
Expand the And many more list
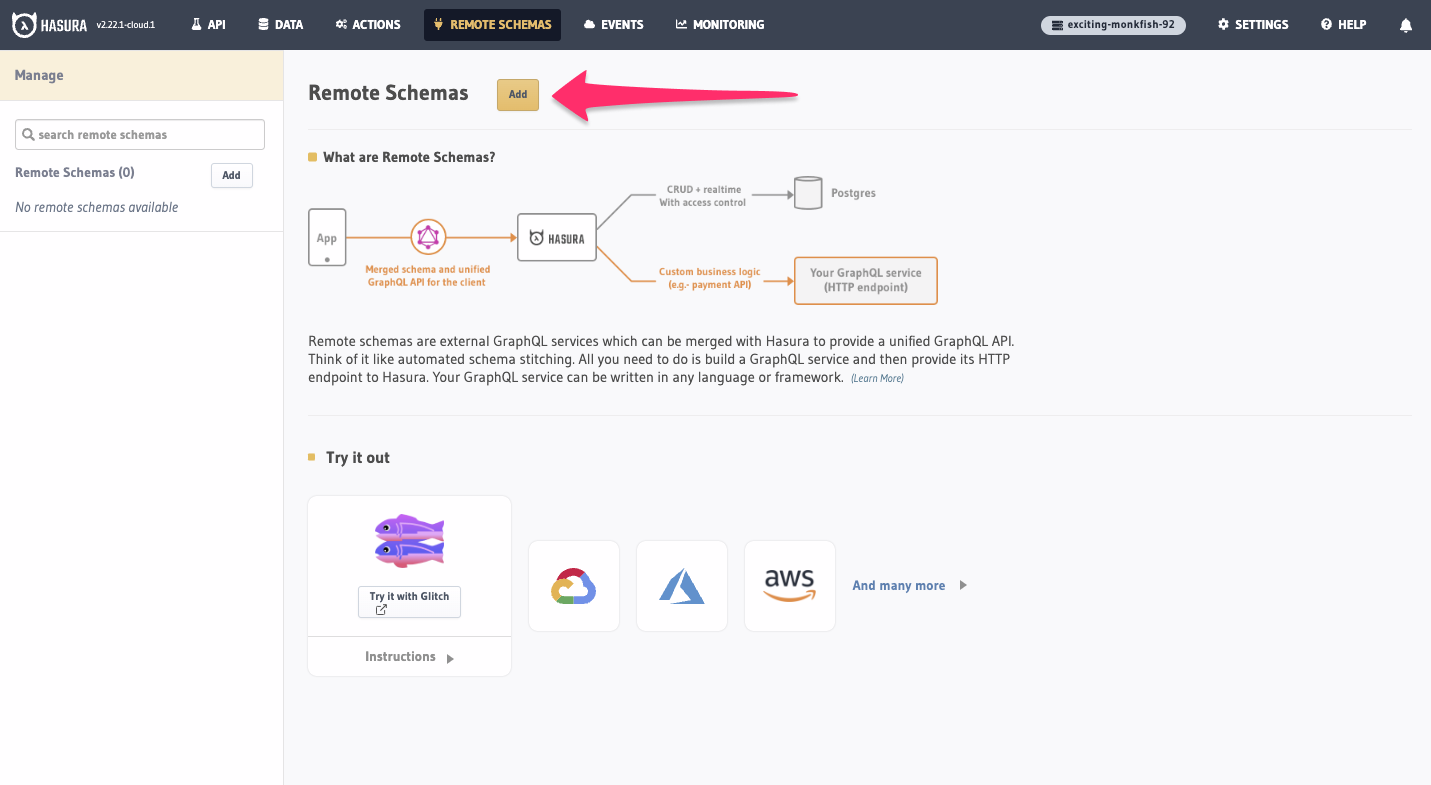tap(909, 586)
